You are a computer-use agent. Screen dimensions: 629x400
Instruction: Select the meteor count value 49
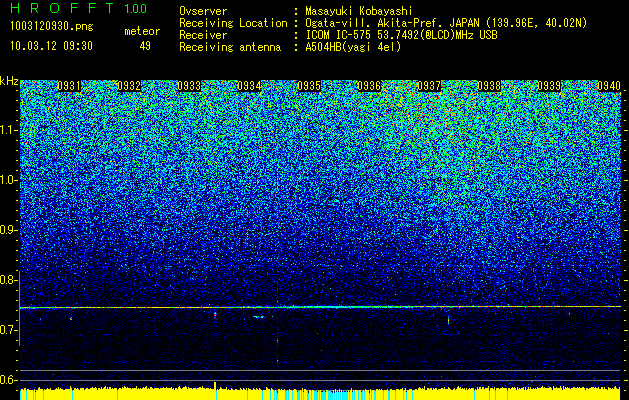[145, 46]
